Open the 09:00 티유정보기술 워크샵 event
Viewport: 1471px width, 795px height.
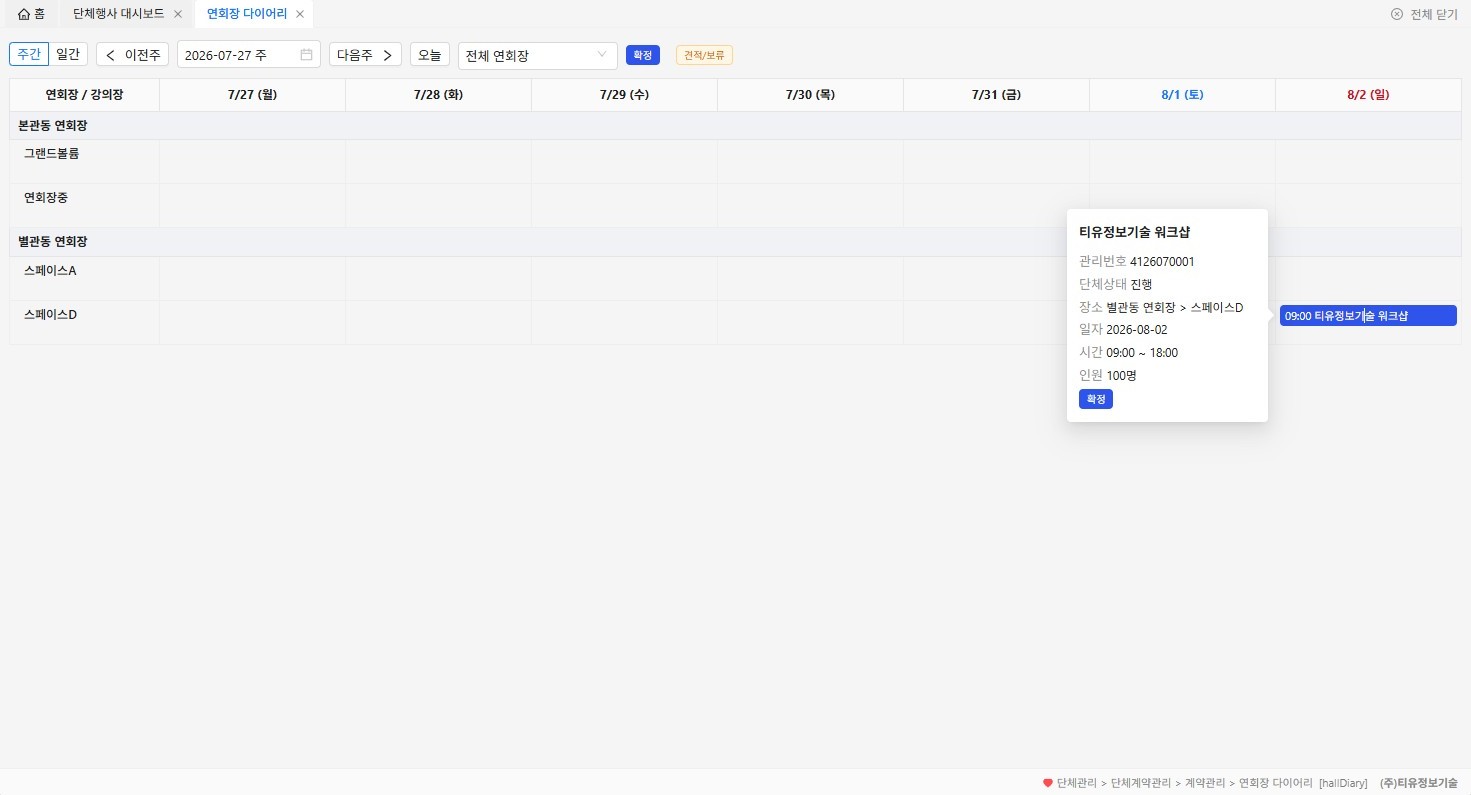[1368, 316]
